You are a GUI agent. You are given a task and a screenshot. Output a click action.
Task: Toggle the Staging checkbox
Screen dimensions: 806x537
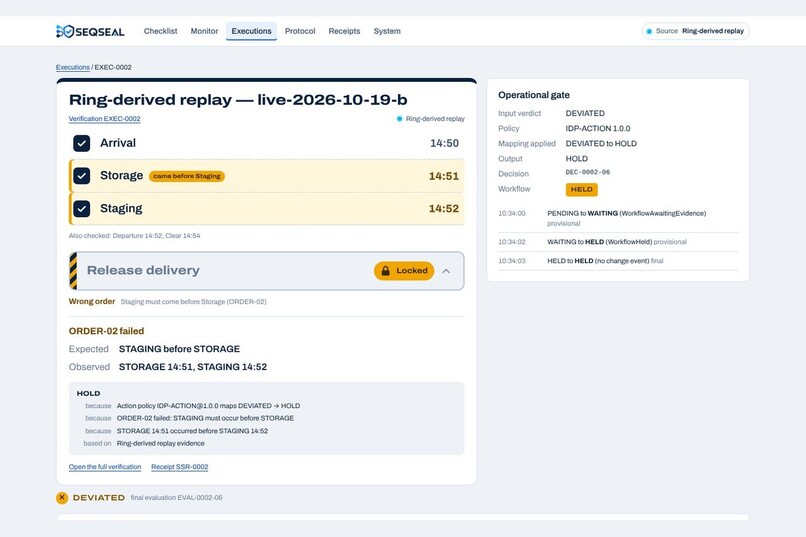coord(82,209)
